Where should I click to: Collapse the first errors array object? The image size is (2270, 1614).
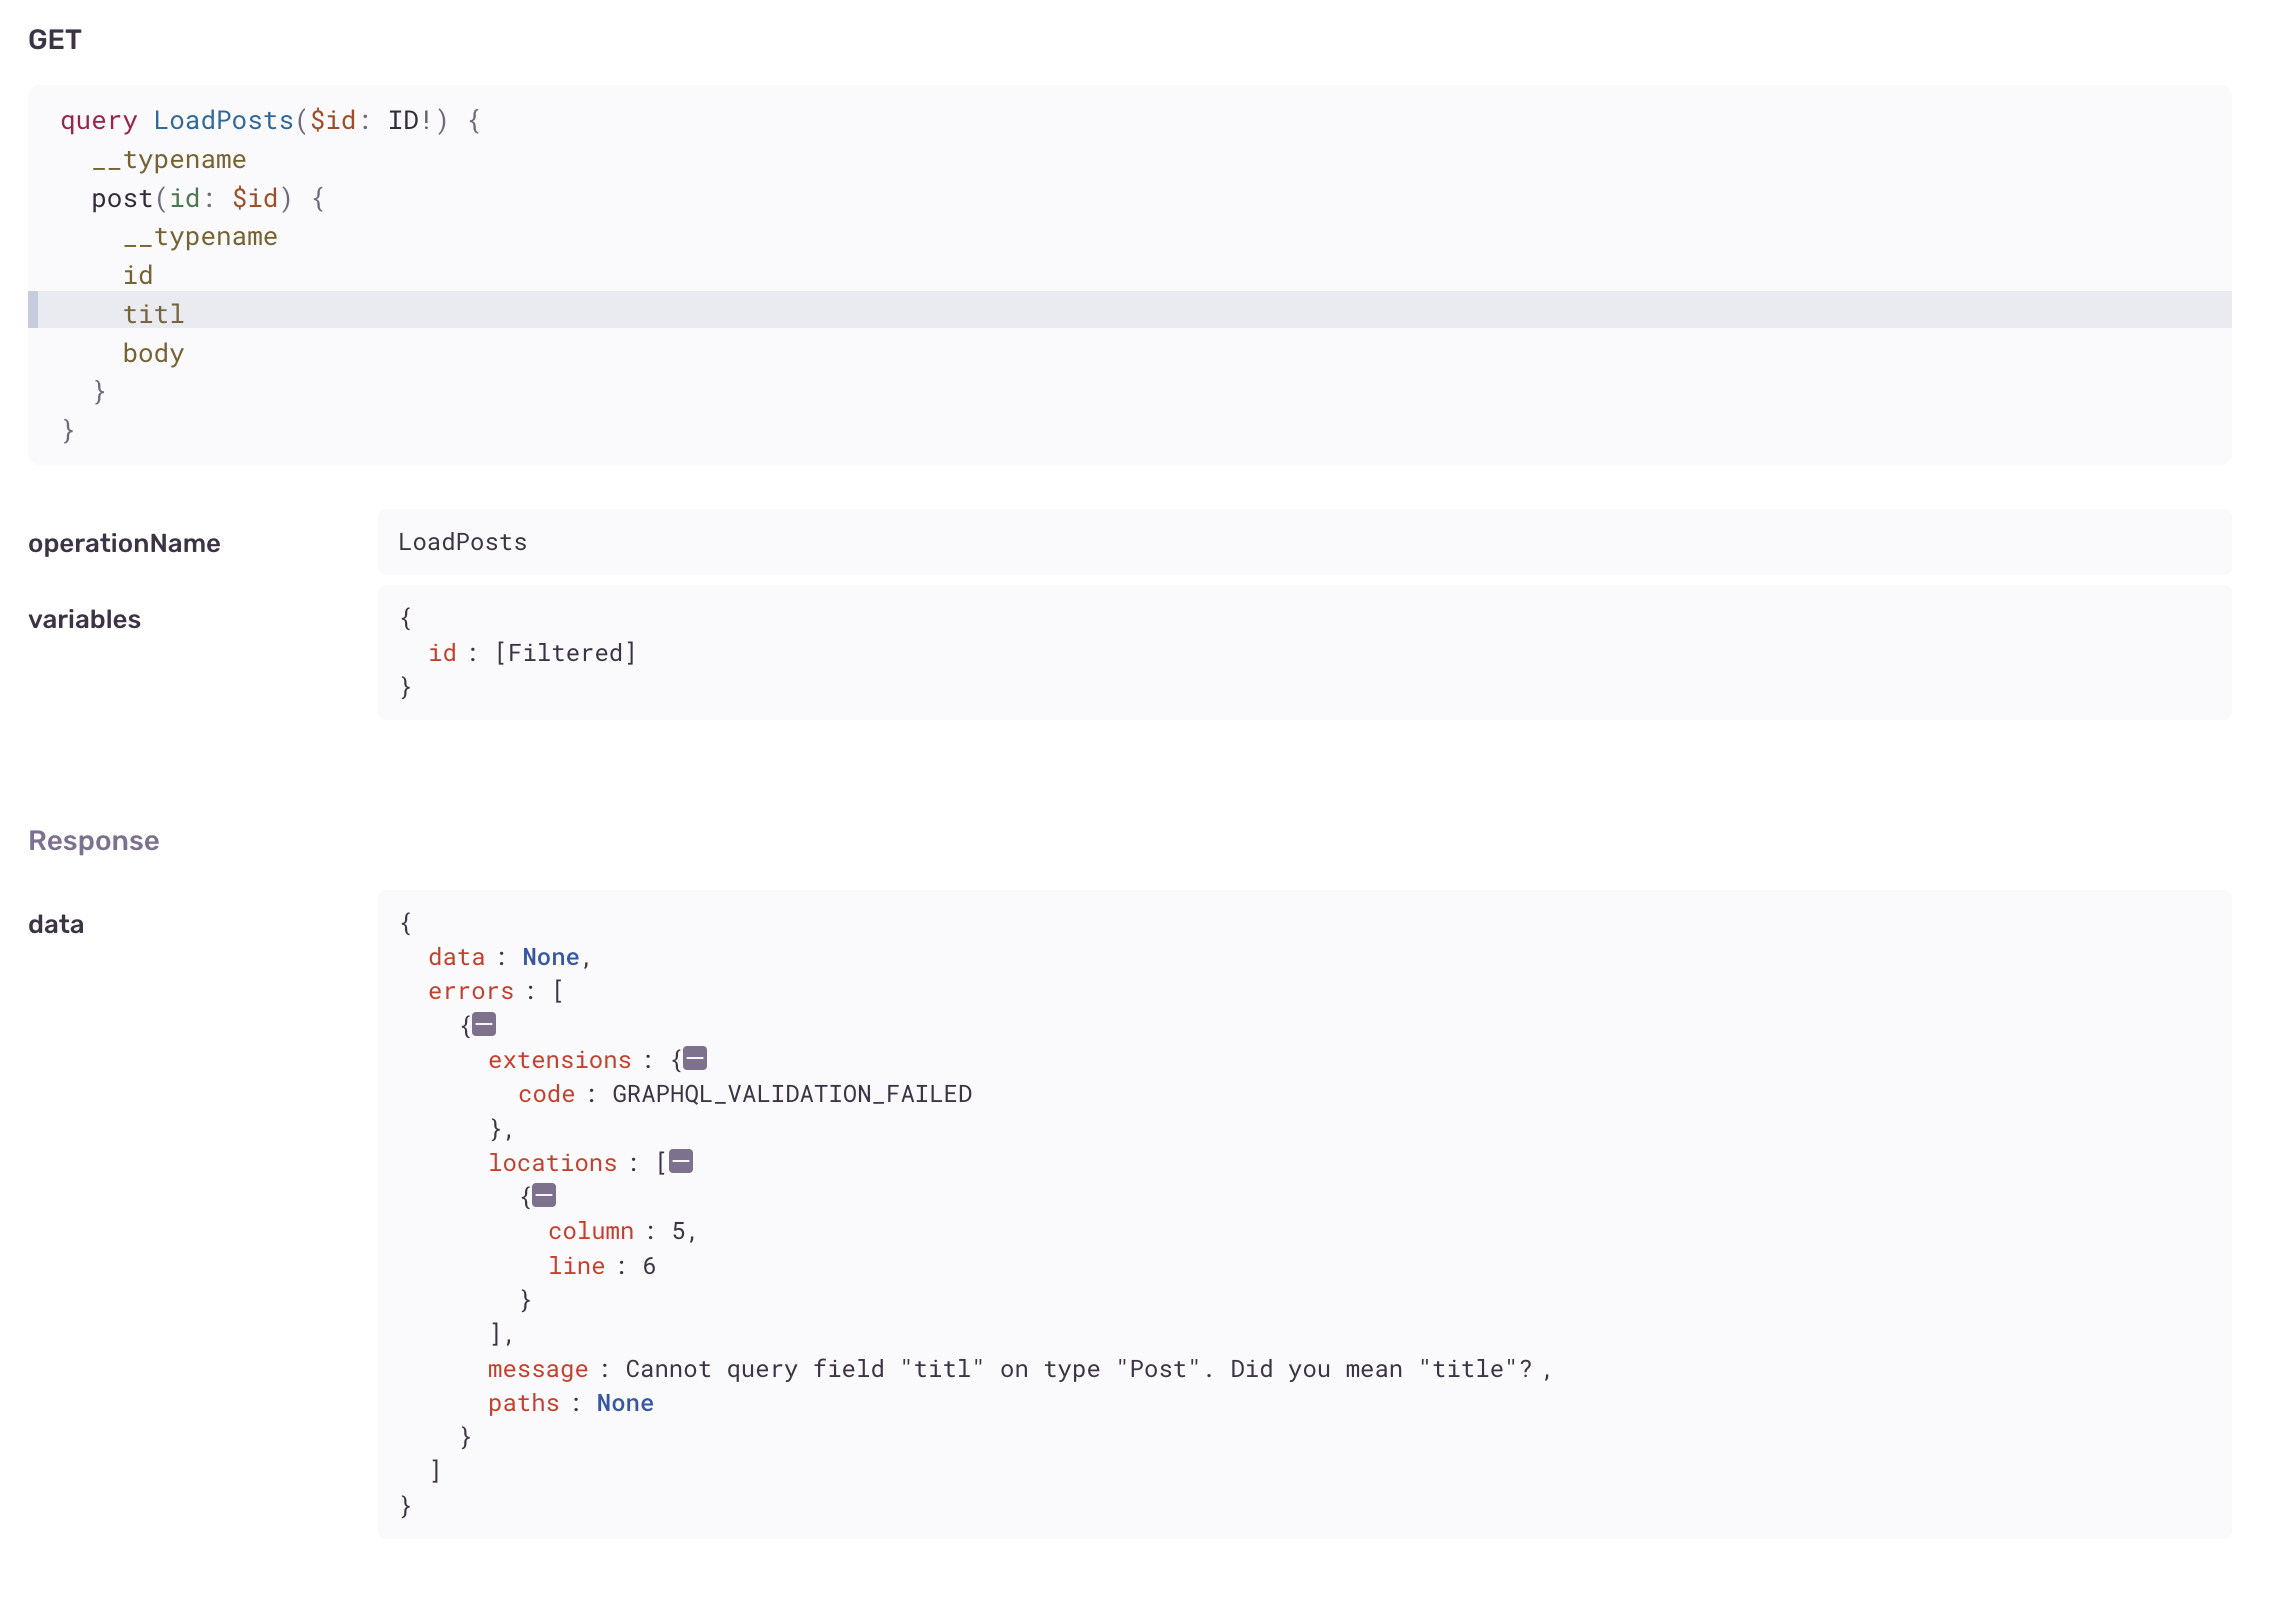click(x=484, y=1024)
